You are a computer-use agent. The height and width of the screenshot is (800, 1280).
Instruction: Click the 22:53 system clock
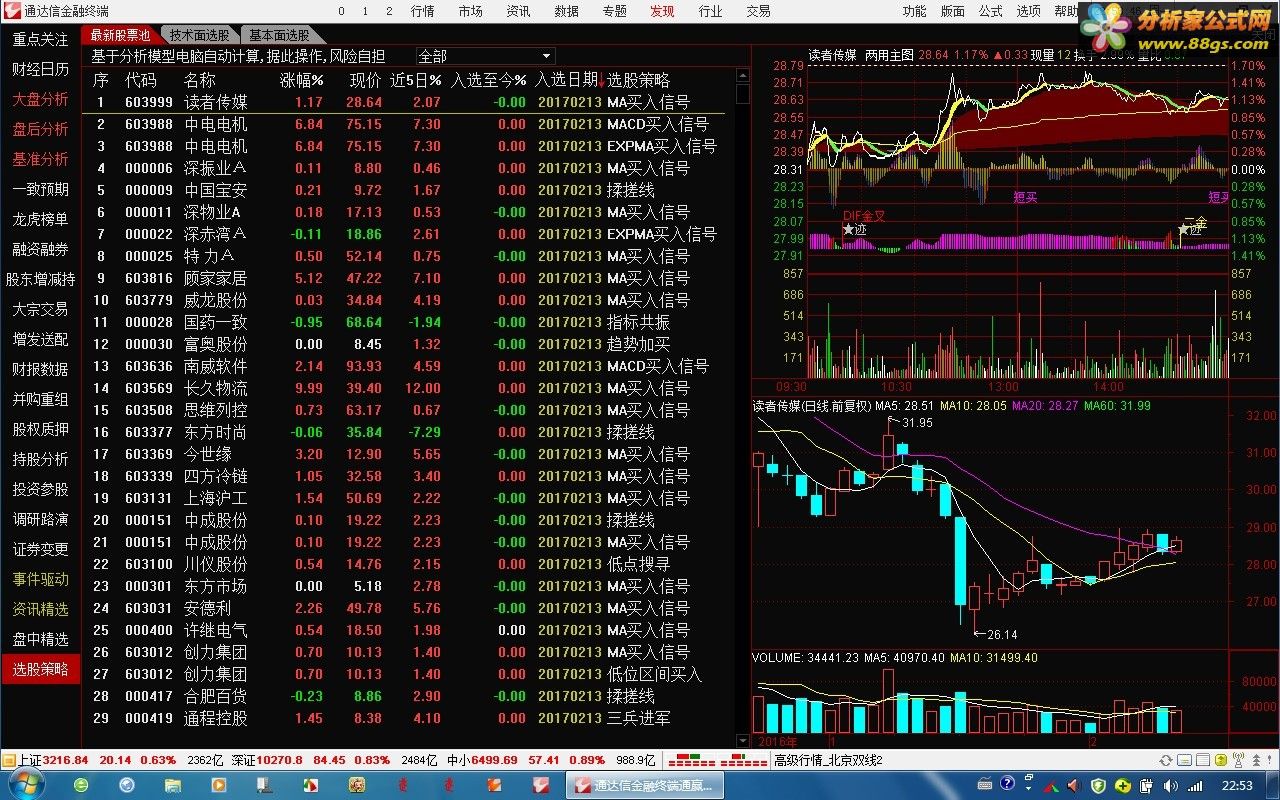coord(1236,786)
